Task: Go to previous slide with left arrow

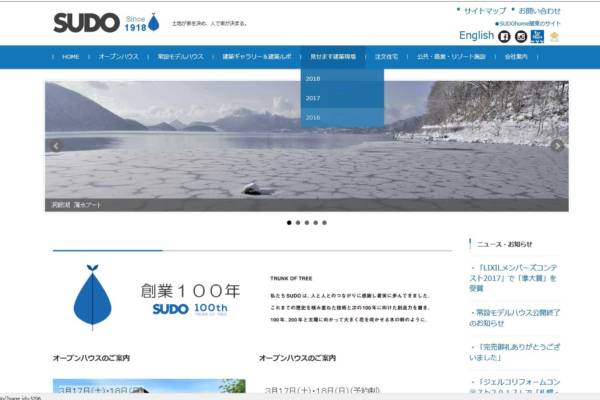Action: click(x=56, y=146)
